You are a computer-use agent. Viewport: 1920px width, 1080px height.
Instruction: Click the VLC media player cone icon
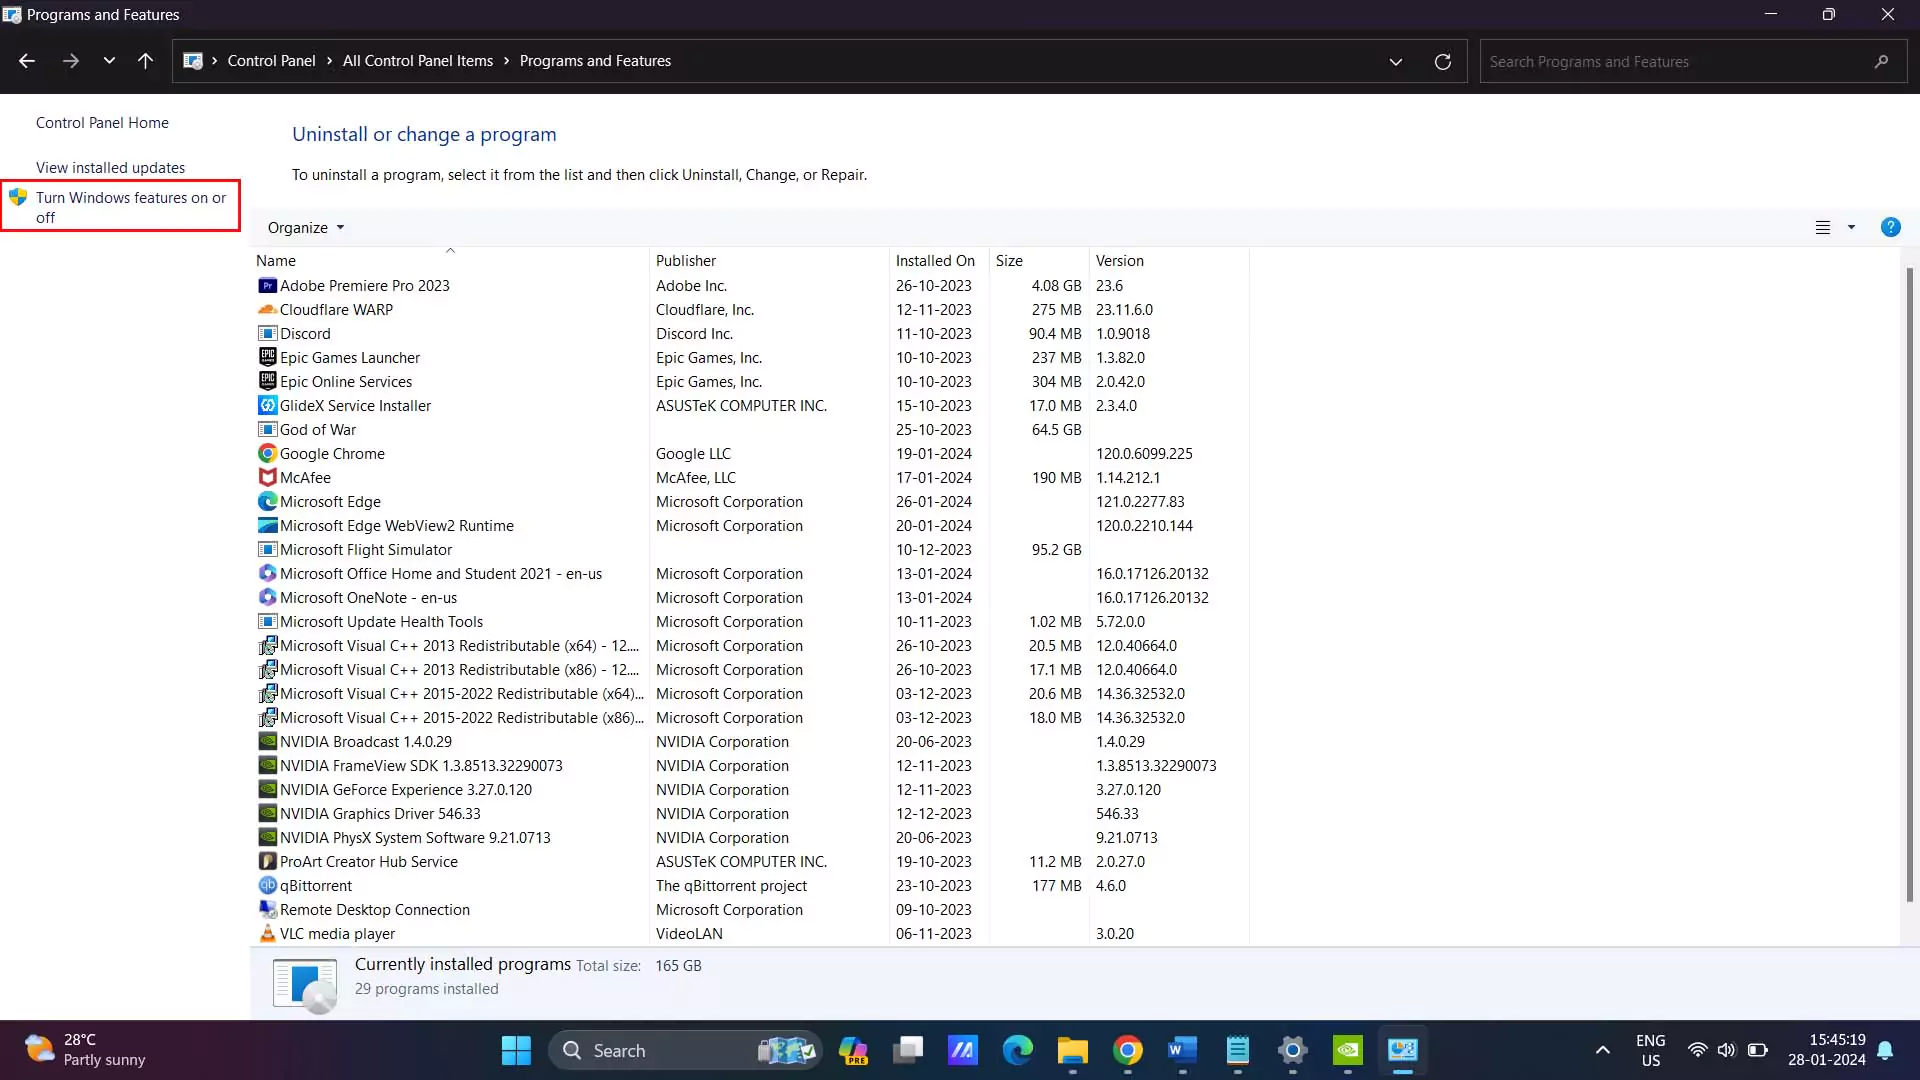[267, 934]
